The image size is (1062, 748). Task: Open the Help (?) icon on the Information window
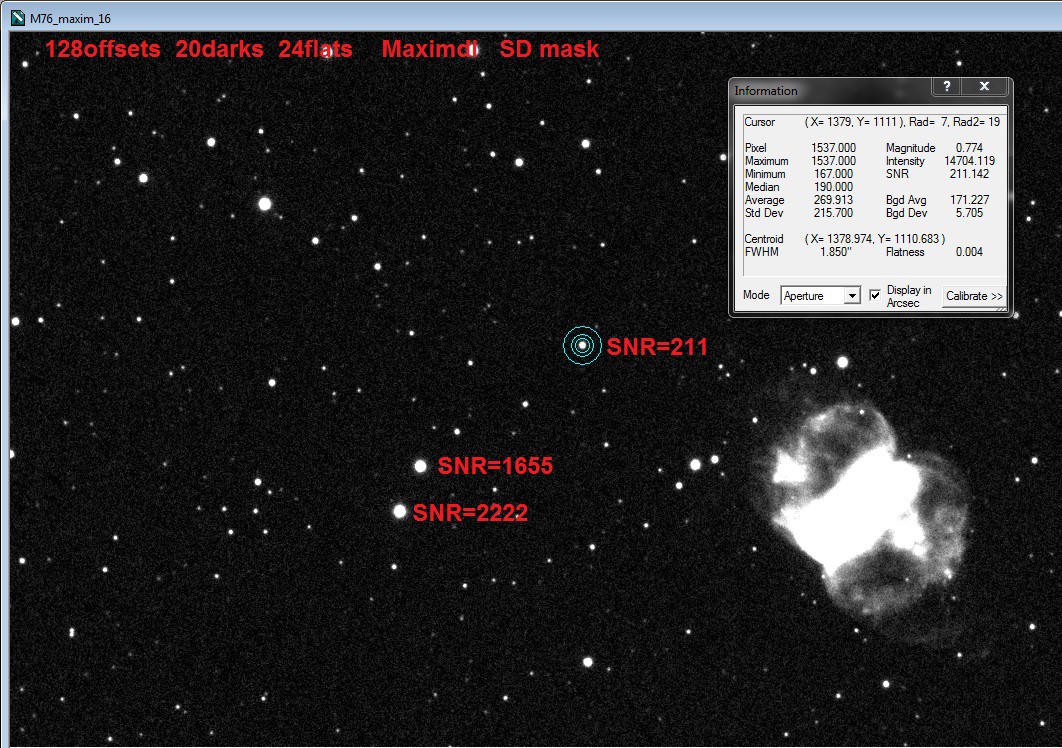tap(946, 86)
